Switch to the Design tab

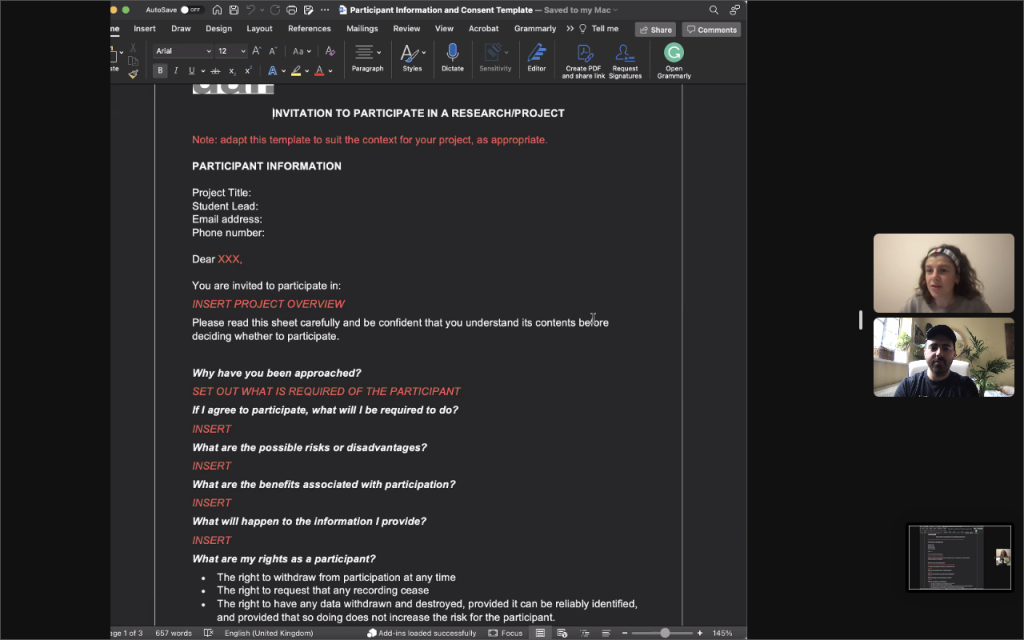pyautogui.click(x=219, y=29)
